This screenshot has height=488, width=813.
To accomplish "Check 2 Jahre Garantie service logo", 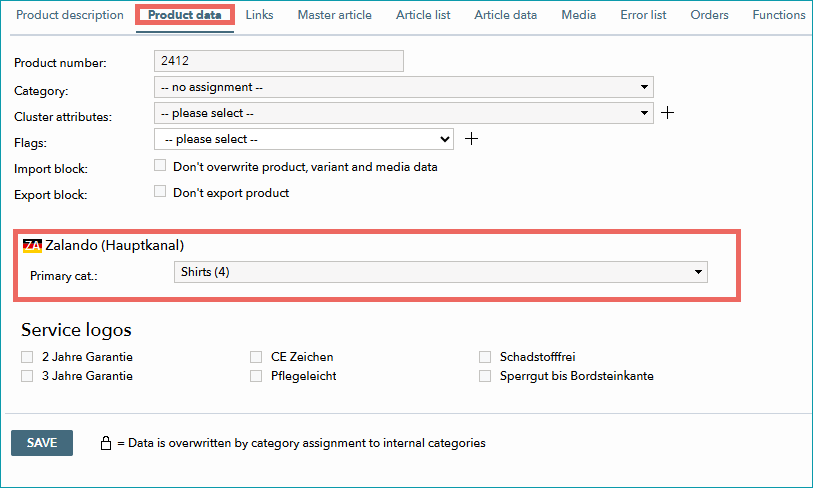I will (x=27, y=357).
